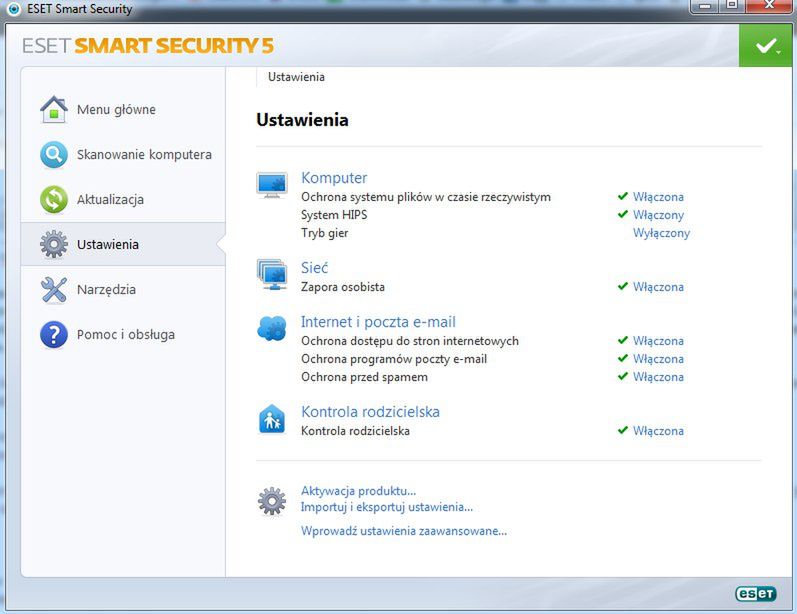Click 'Kontrola rodzicielska' row label under heading
This screenshot has width=797, height=614.
coord(355,431)
